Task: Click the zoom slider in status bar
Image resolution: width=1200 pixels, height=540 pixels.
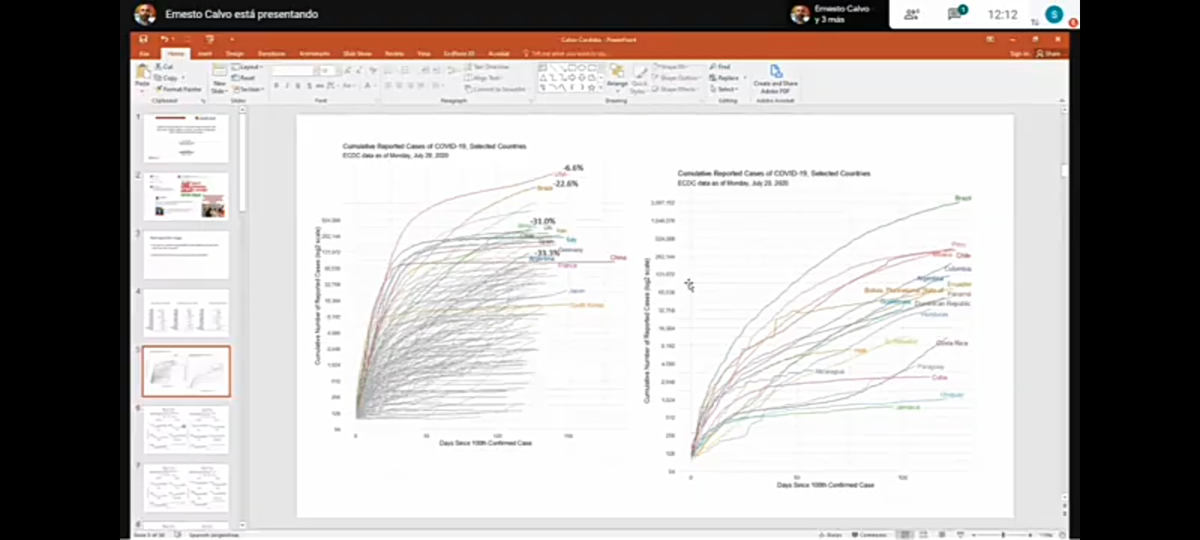Action: pos(1003,535)
